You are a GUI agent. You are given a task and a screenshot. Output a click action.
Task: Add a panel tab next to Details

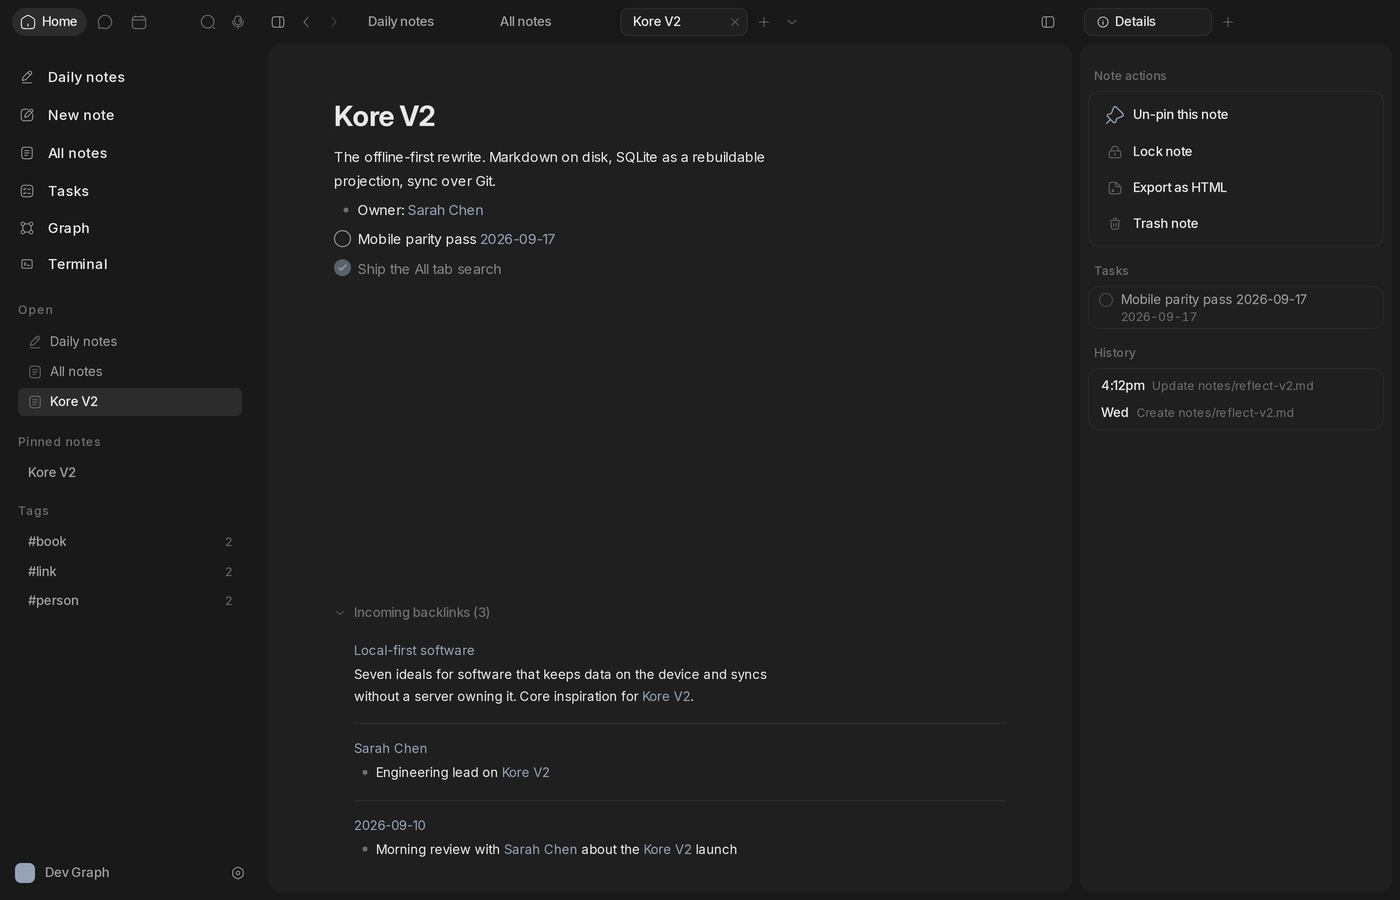pos(1228,22)
